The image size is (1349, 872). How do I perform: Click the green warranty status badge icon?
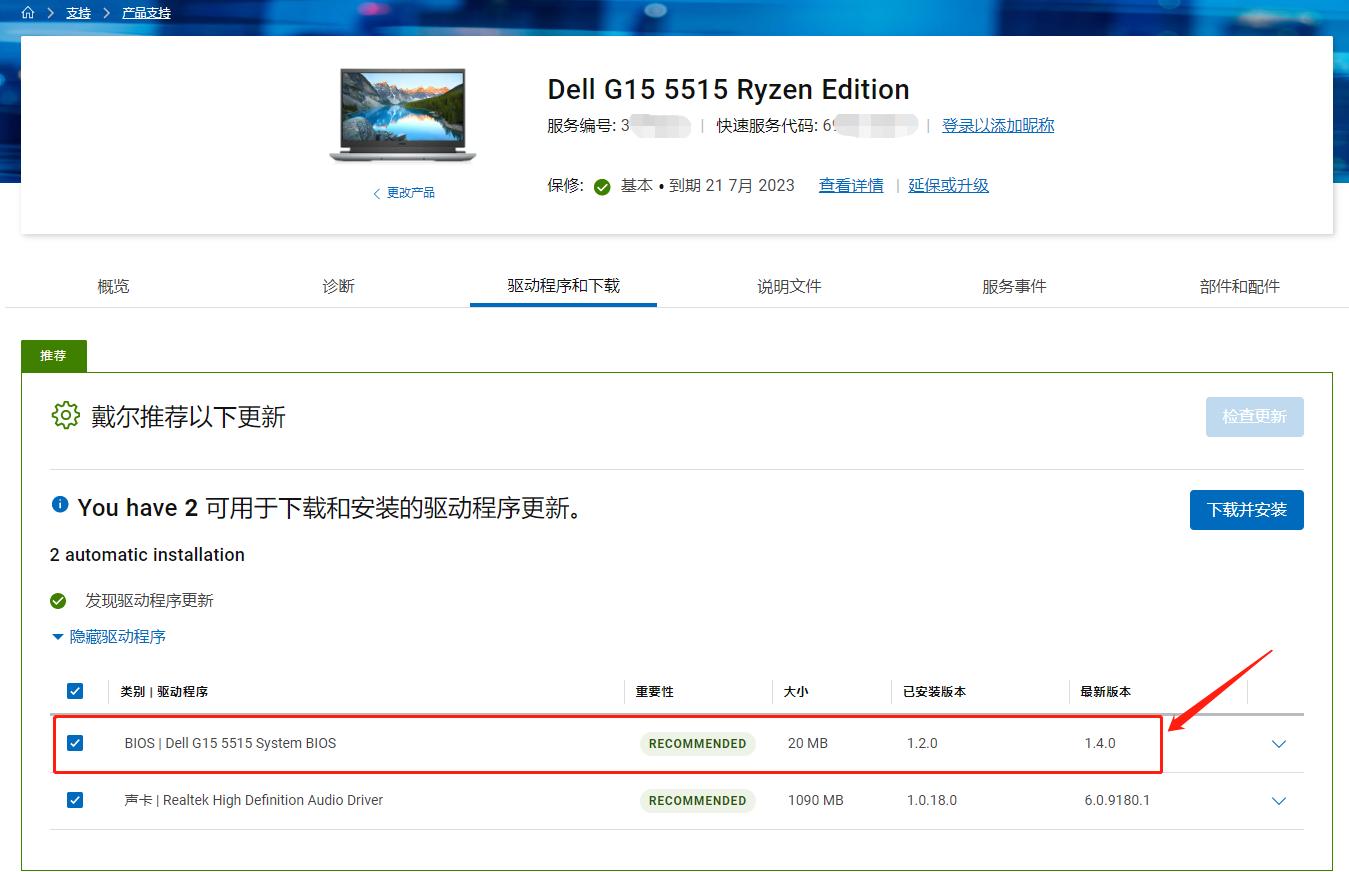[601, 186]
